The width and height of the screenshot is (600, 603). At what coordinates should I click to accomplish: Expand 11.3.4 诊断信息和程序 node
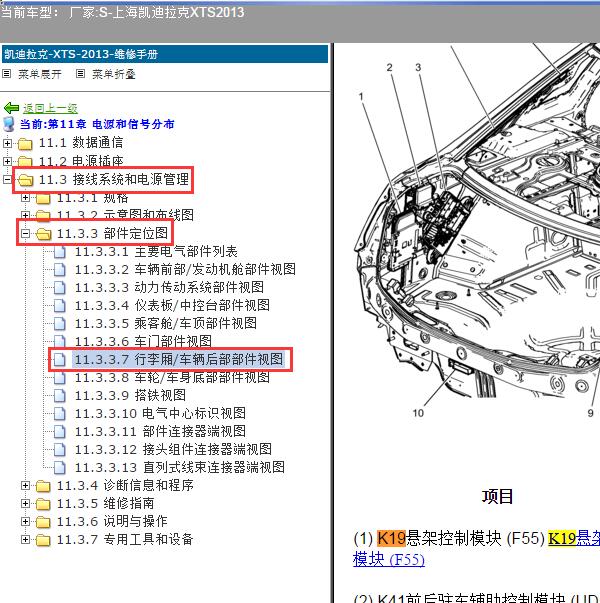tap(25, 485)
